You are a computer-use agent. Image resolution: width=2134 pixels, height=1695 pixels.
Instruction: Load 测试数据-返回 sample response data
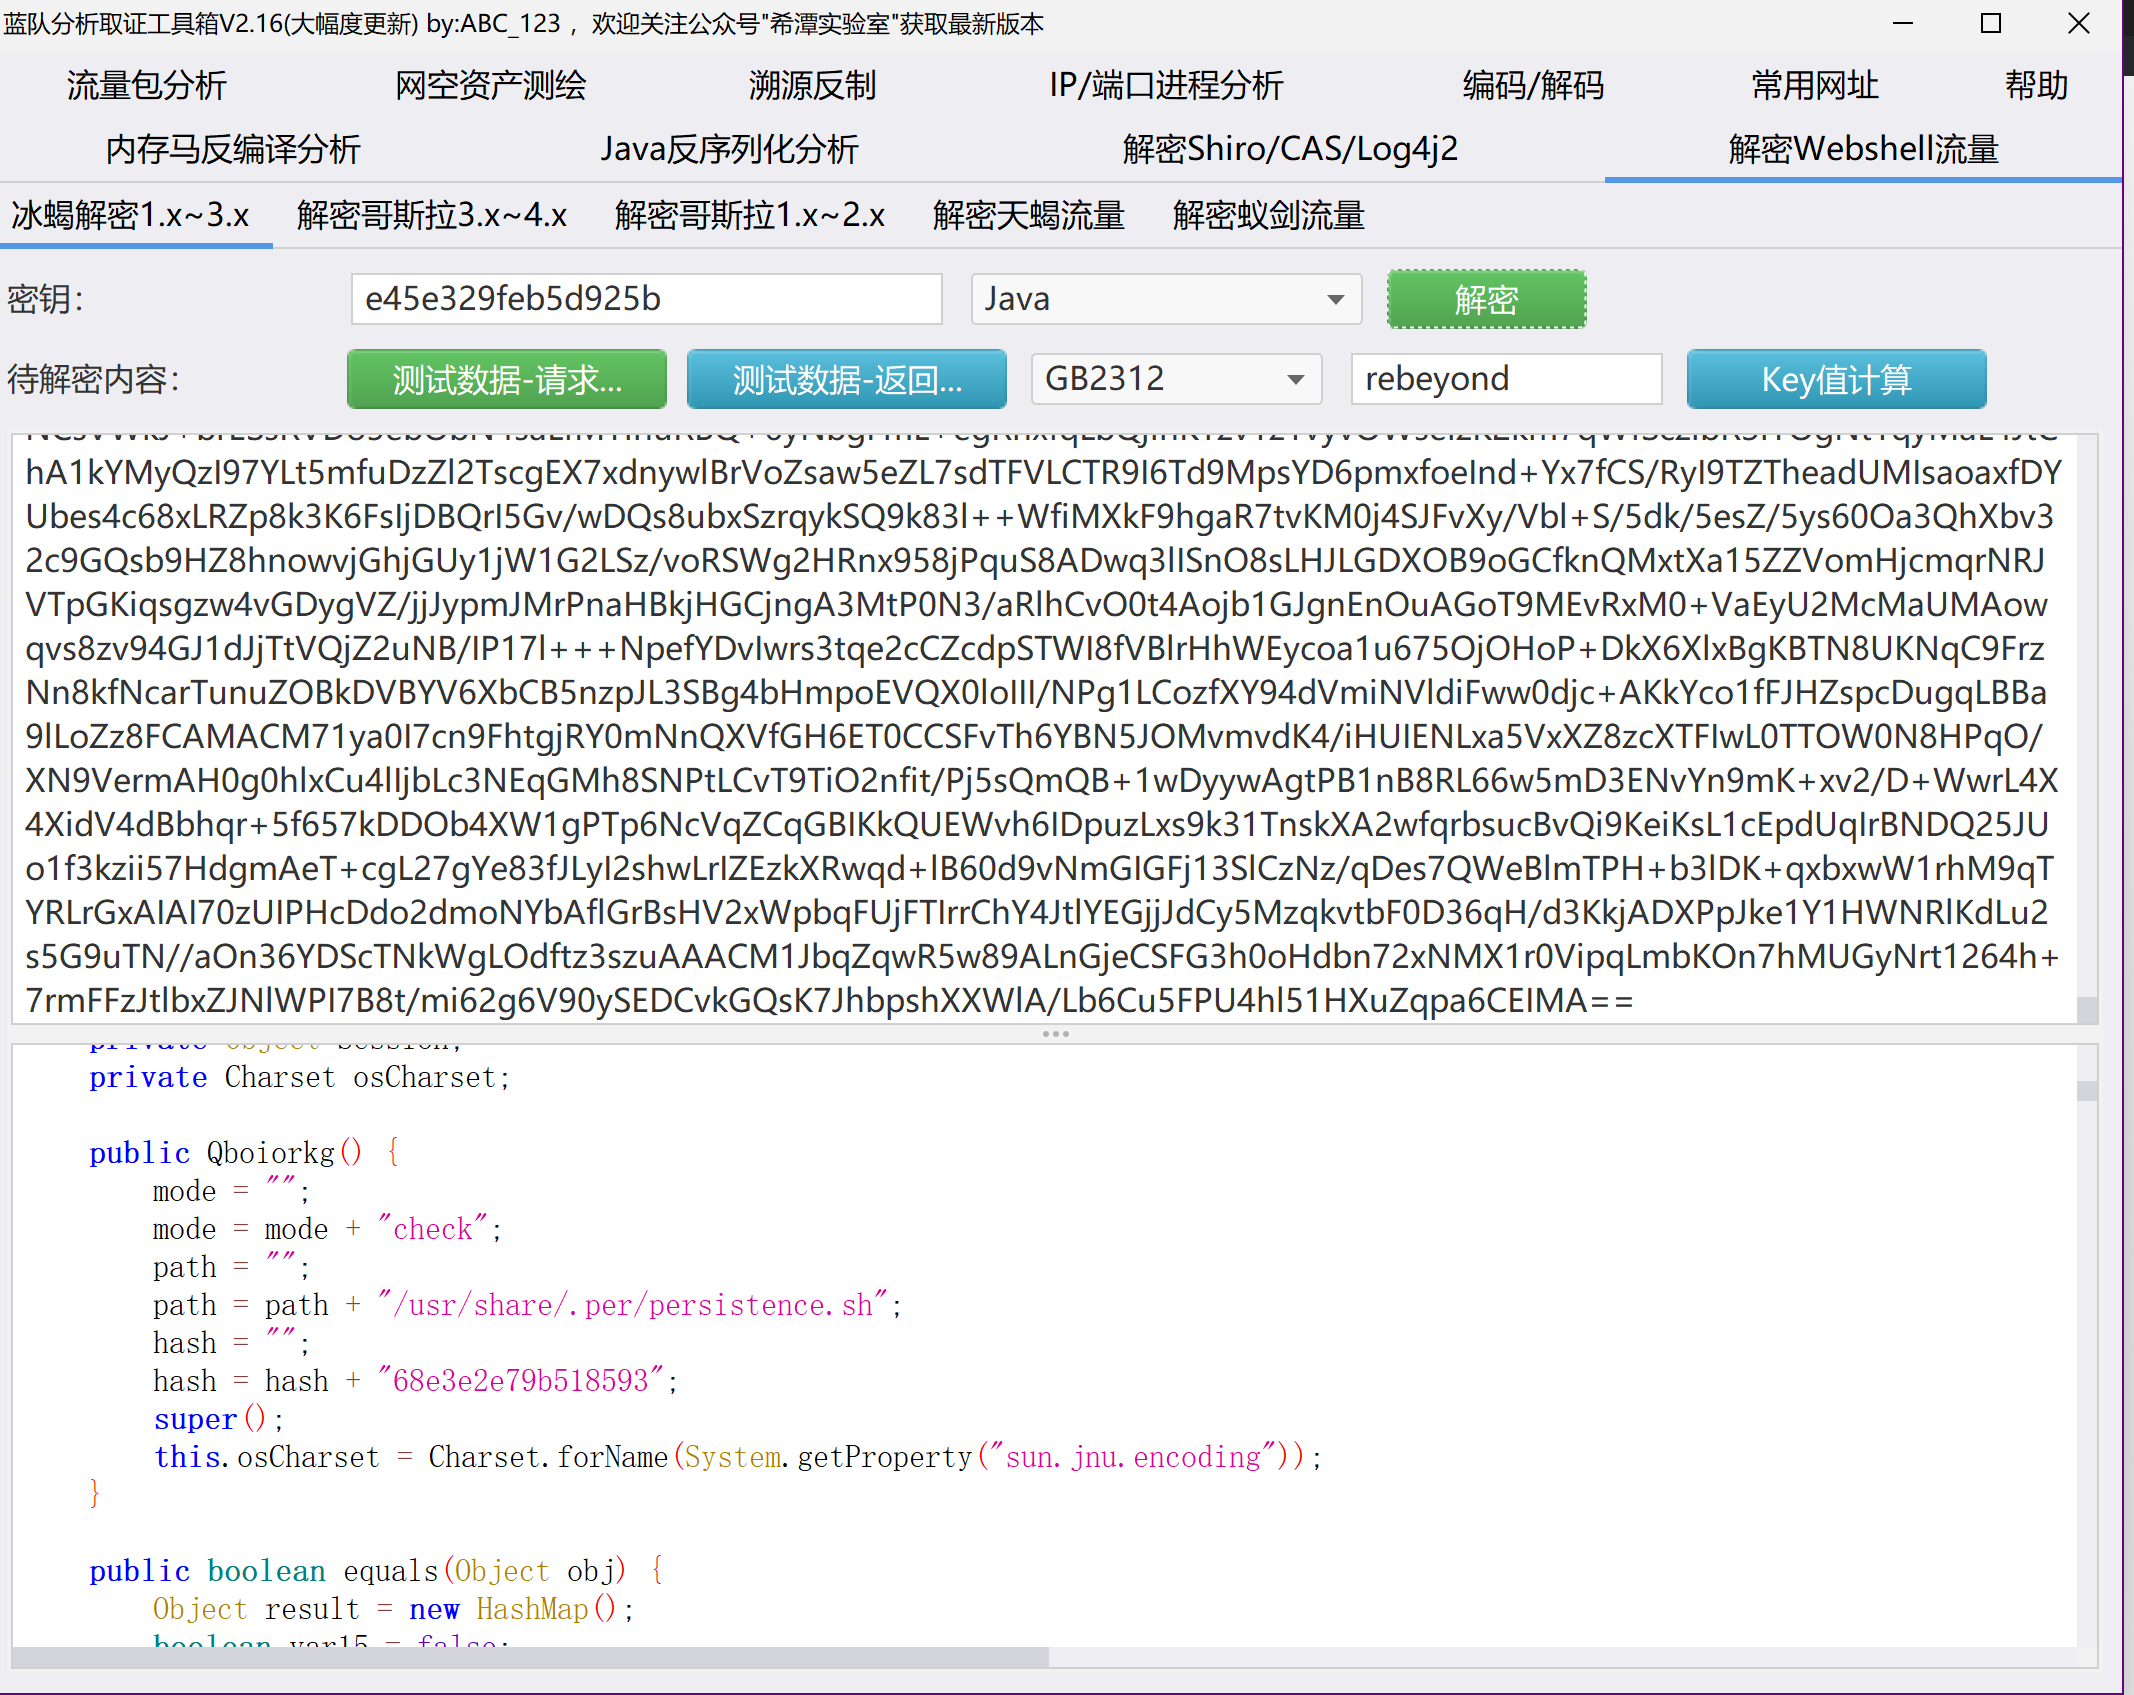(x=846, y=379)
